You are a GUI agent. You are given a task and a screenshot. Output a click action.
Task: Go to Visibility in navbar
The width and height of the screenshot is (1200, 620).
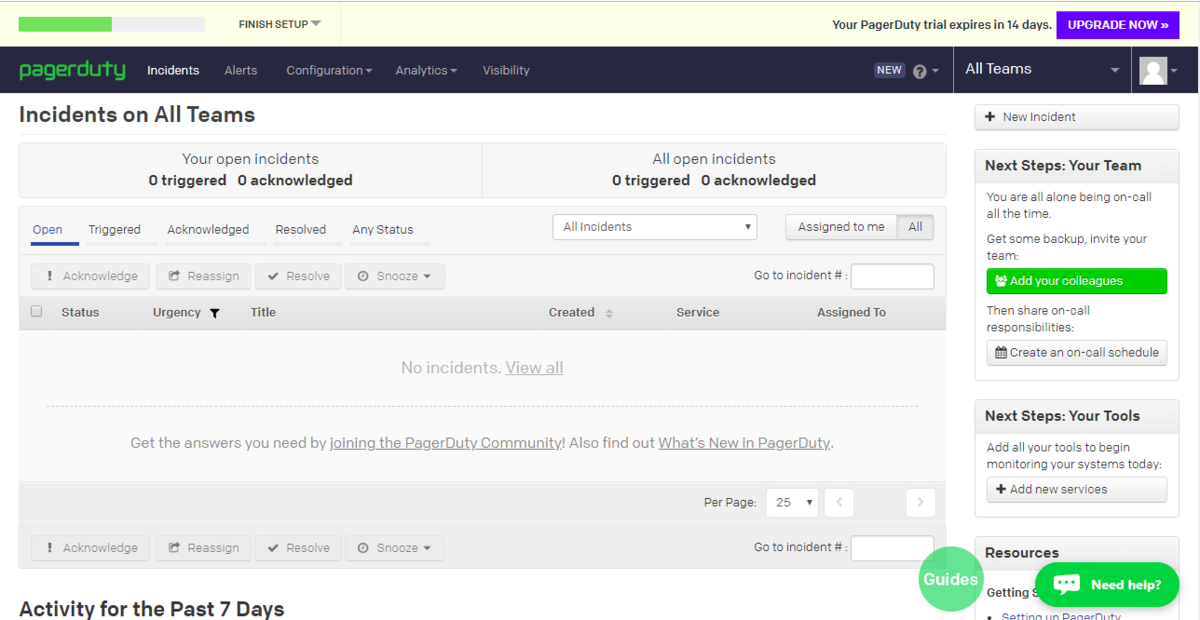tap(506, 70)
